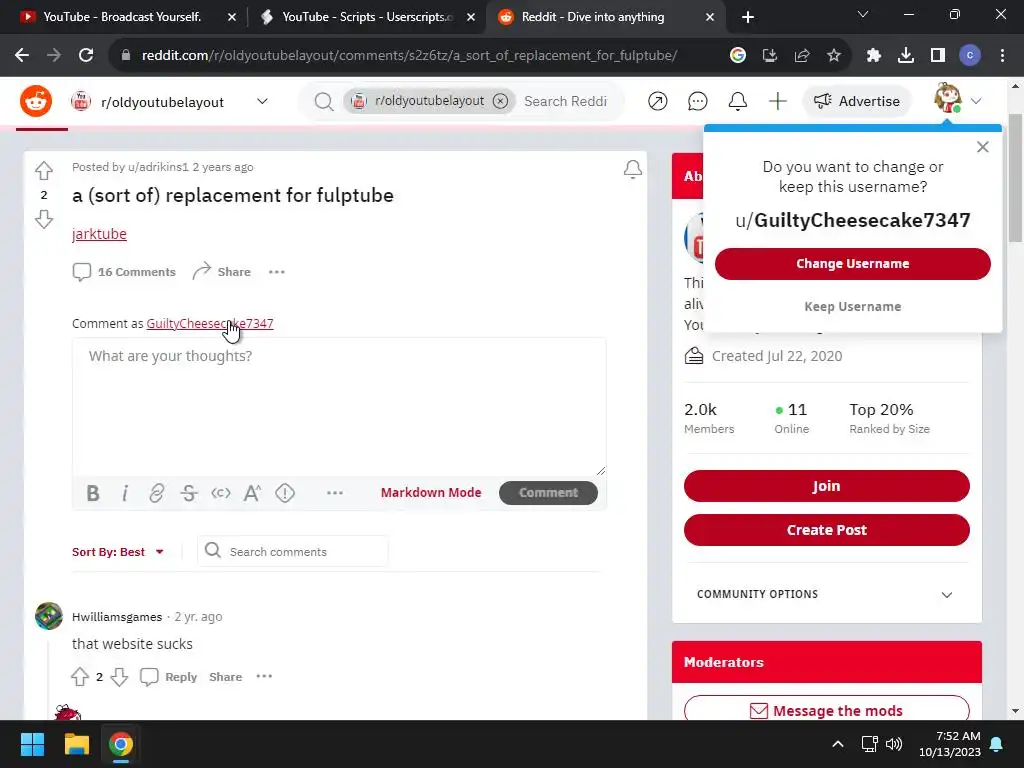Apply superscript formatting in comment editor
This screenshot has height=768, width=1024.
(x=253, y=493)
